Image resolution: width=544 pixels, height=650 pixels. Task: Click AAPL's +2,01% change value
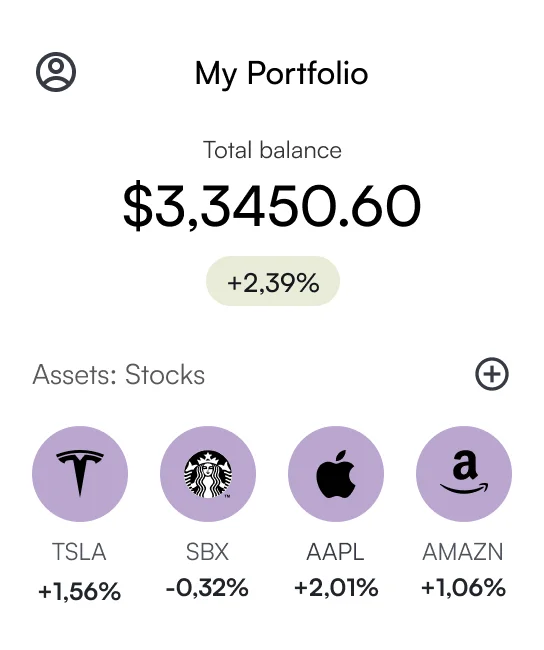(x=336, y=588)
